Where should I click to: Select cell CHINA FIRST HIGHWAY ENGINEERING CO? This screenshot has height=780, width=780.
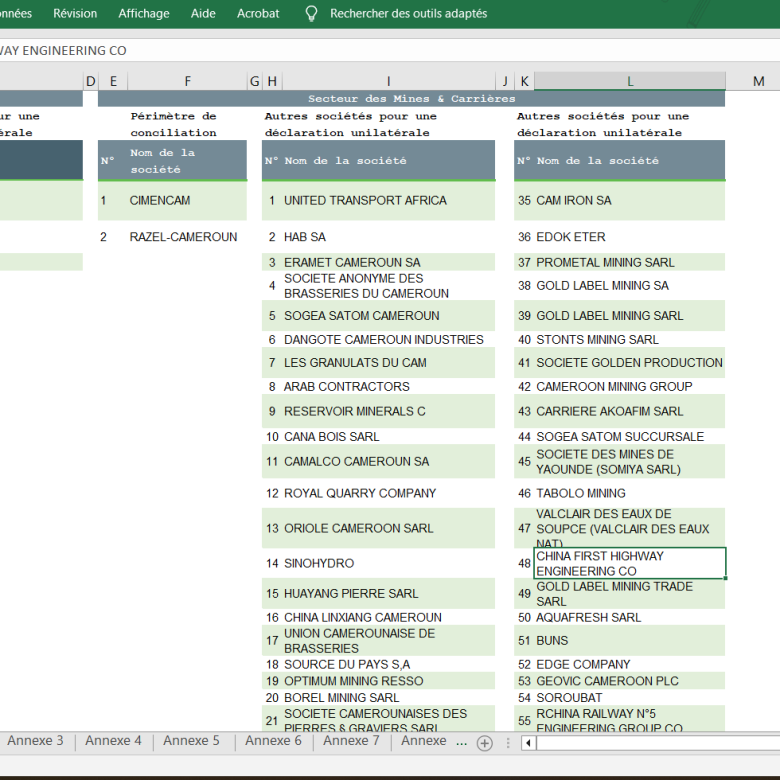(x=630, y=563)
